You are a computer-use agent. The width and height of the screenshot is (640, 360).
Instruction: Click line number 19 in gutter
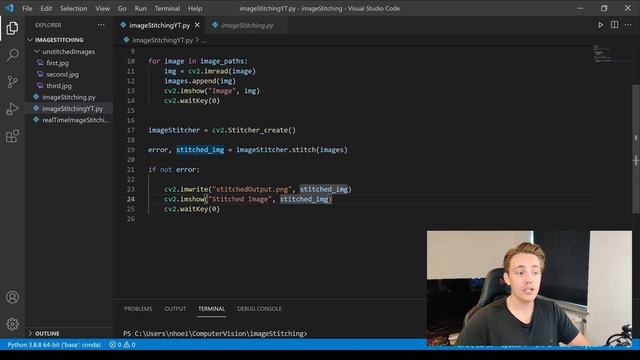[x=131, y=150]
